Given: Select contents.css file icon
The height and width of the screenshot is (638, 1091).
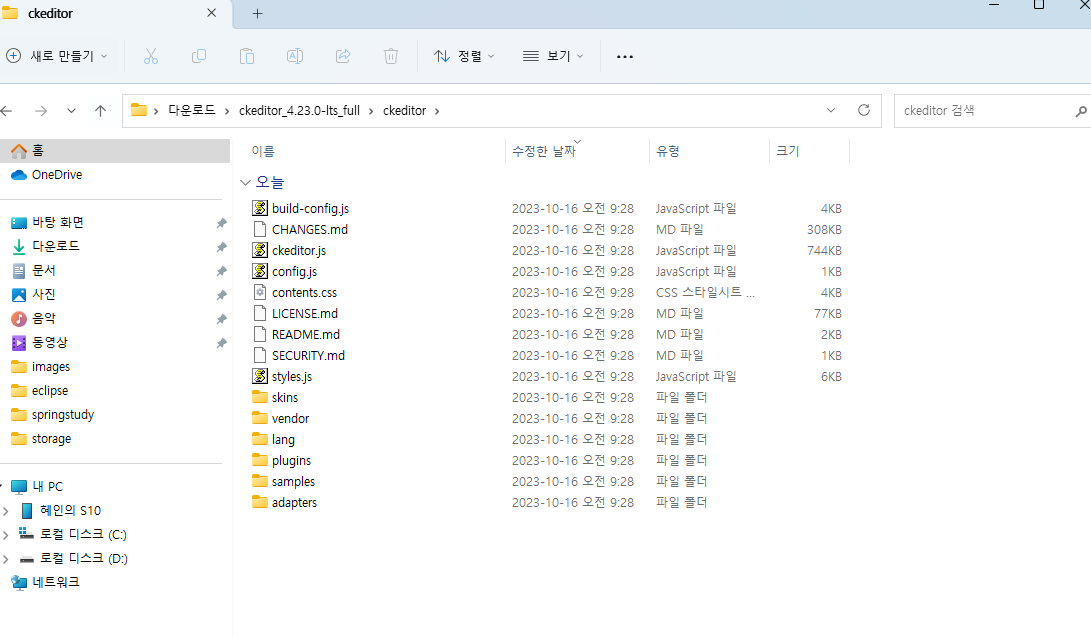Looking at the screenshot, I should point(260,292).
